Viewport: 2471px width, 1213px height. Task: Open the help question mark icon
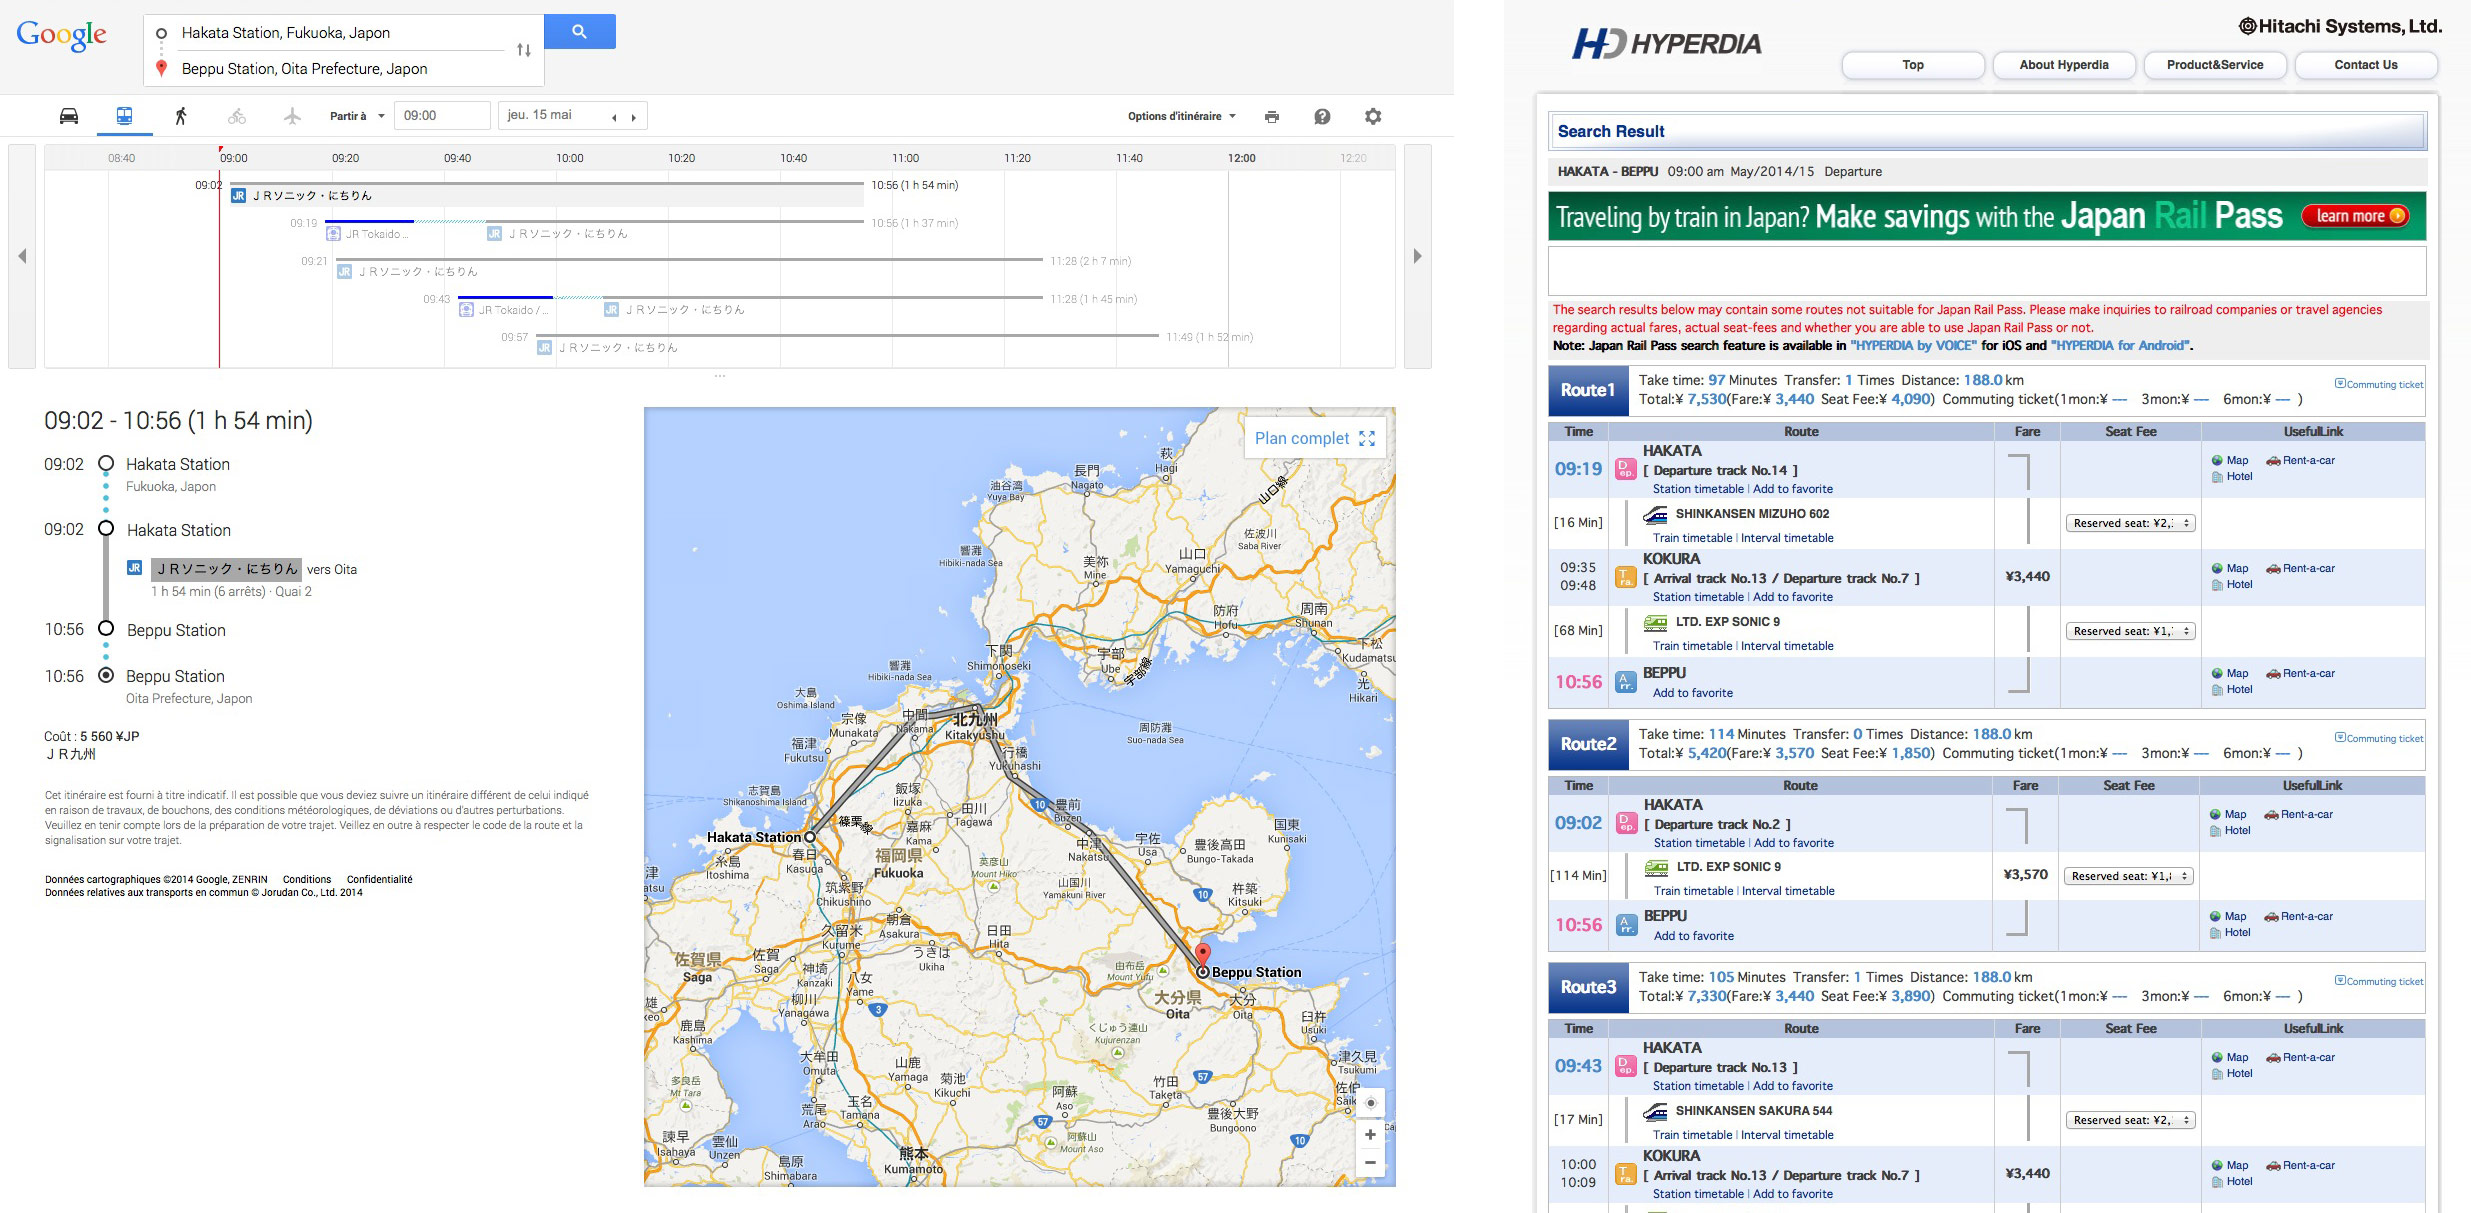coord(1322,117)
